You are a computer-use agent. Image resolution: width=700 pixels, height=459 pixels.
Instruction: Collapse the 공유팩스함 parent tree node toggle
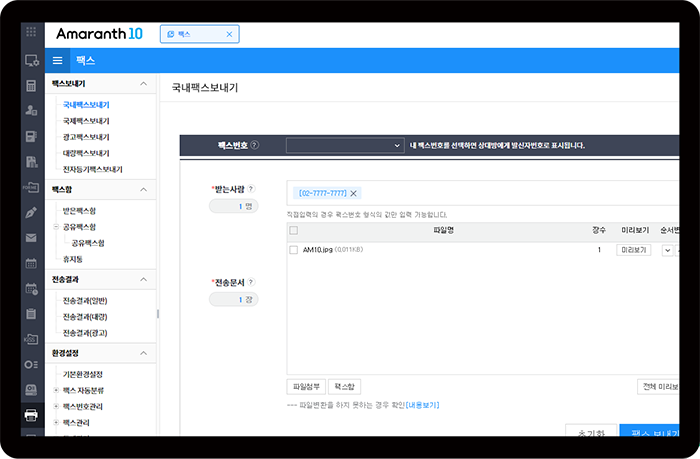(56, 227)
